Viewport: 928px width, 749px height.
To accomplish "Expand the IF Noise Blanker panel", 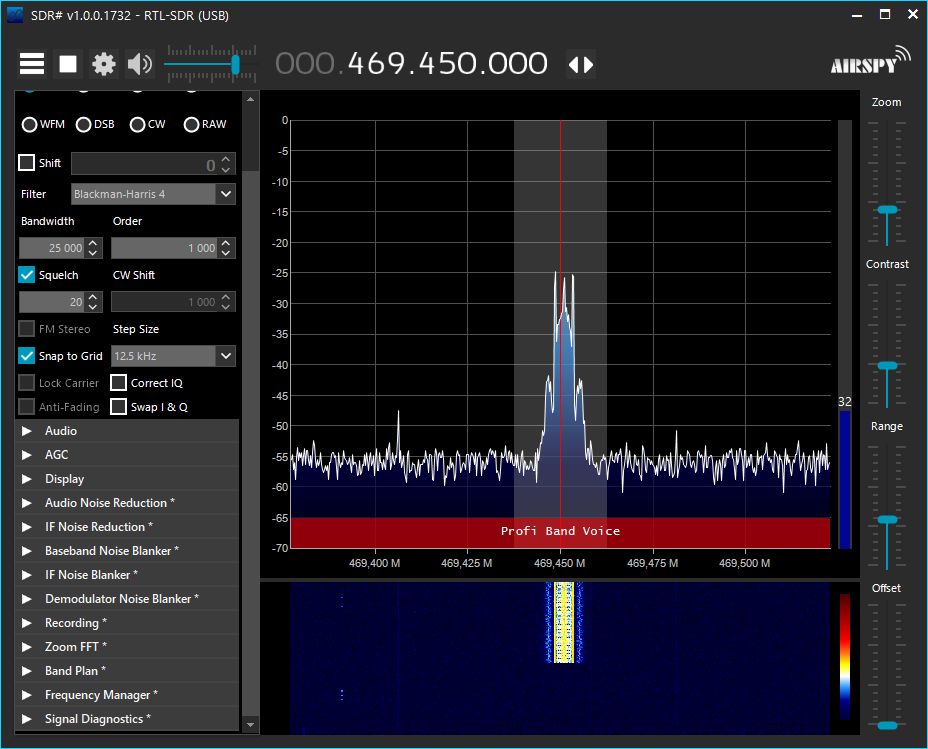I will [127, 574].
